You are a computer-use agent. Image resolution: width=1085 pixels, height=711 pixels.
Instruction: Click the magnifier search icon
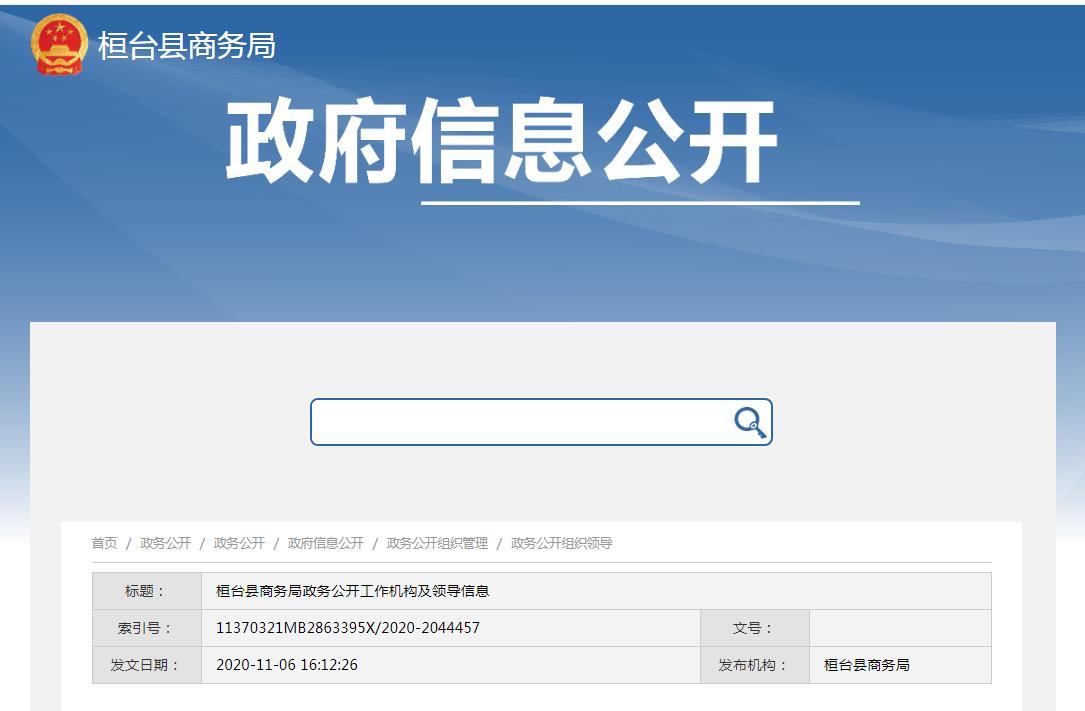[x=749, y=422]
